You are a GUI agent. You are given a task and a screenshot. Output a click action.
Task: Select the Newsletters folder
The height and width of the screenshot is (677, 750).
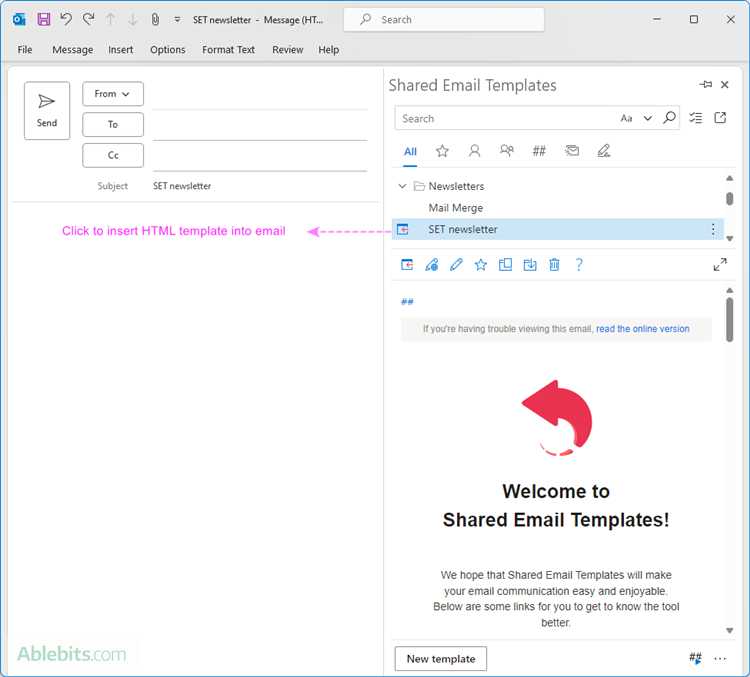click(x=456, y=186)
